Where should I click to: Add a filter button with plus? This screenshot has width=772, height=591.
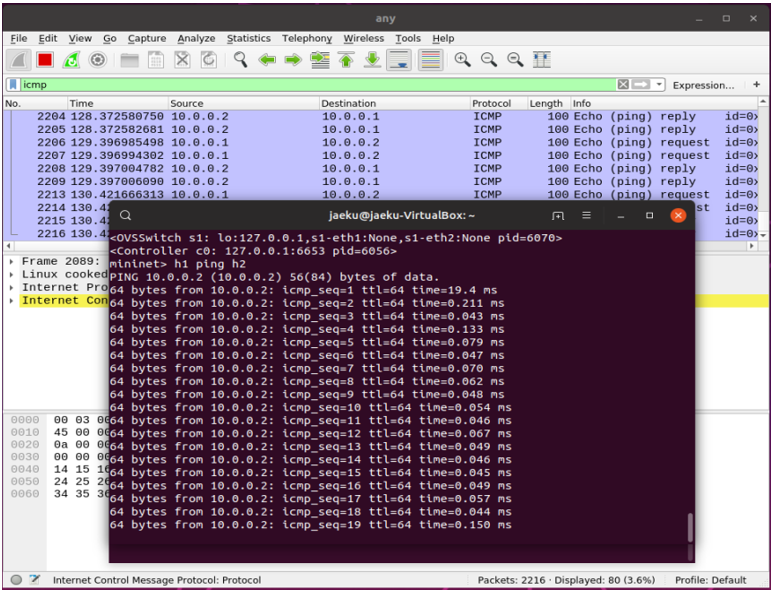[757, 85]
